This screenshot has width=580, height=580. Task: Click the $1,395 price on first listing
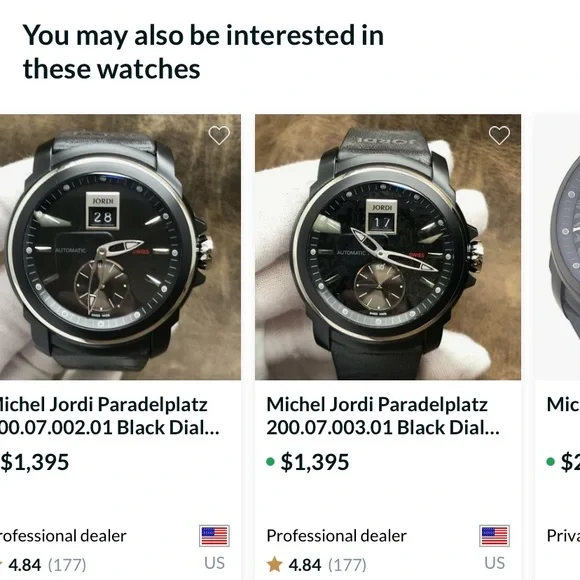(34, 462)
